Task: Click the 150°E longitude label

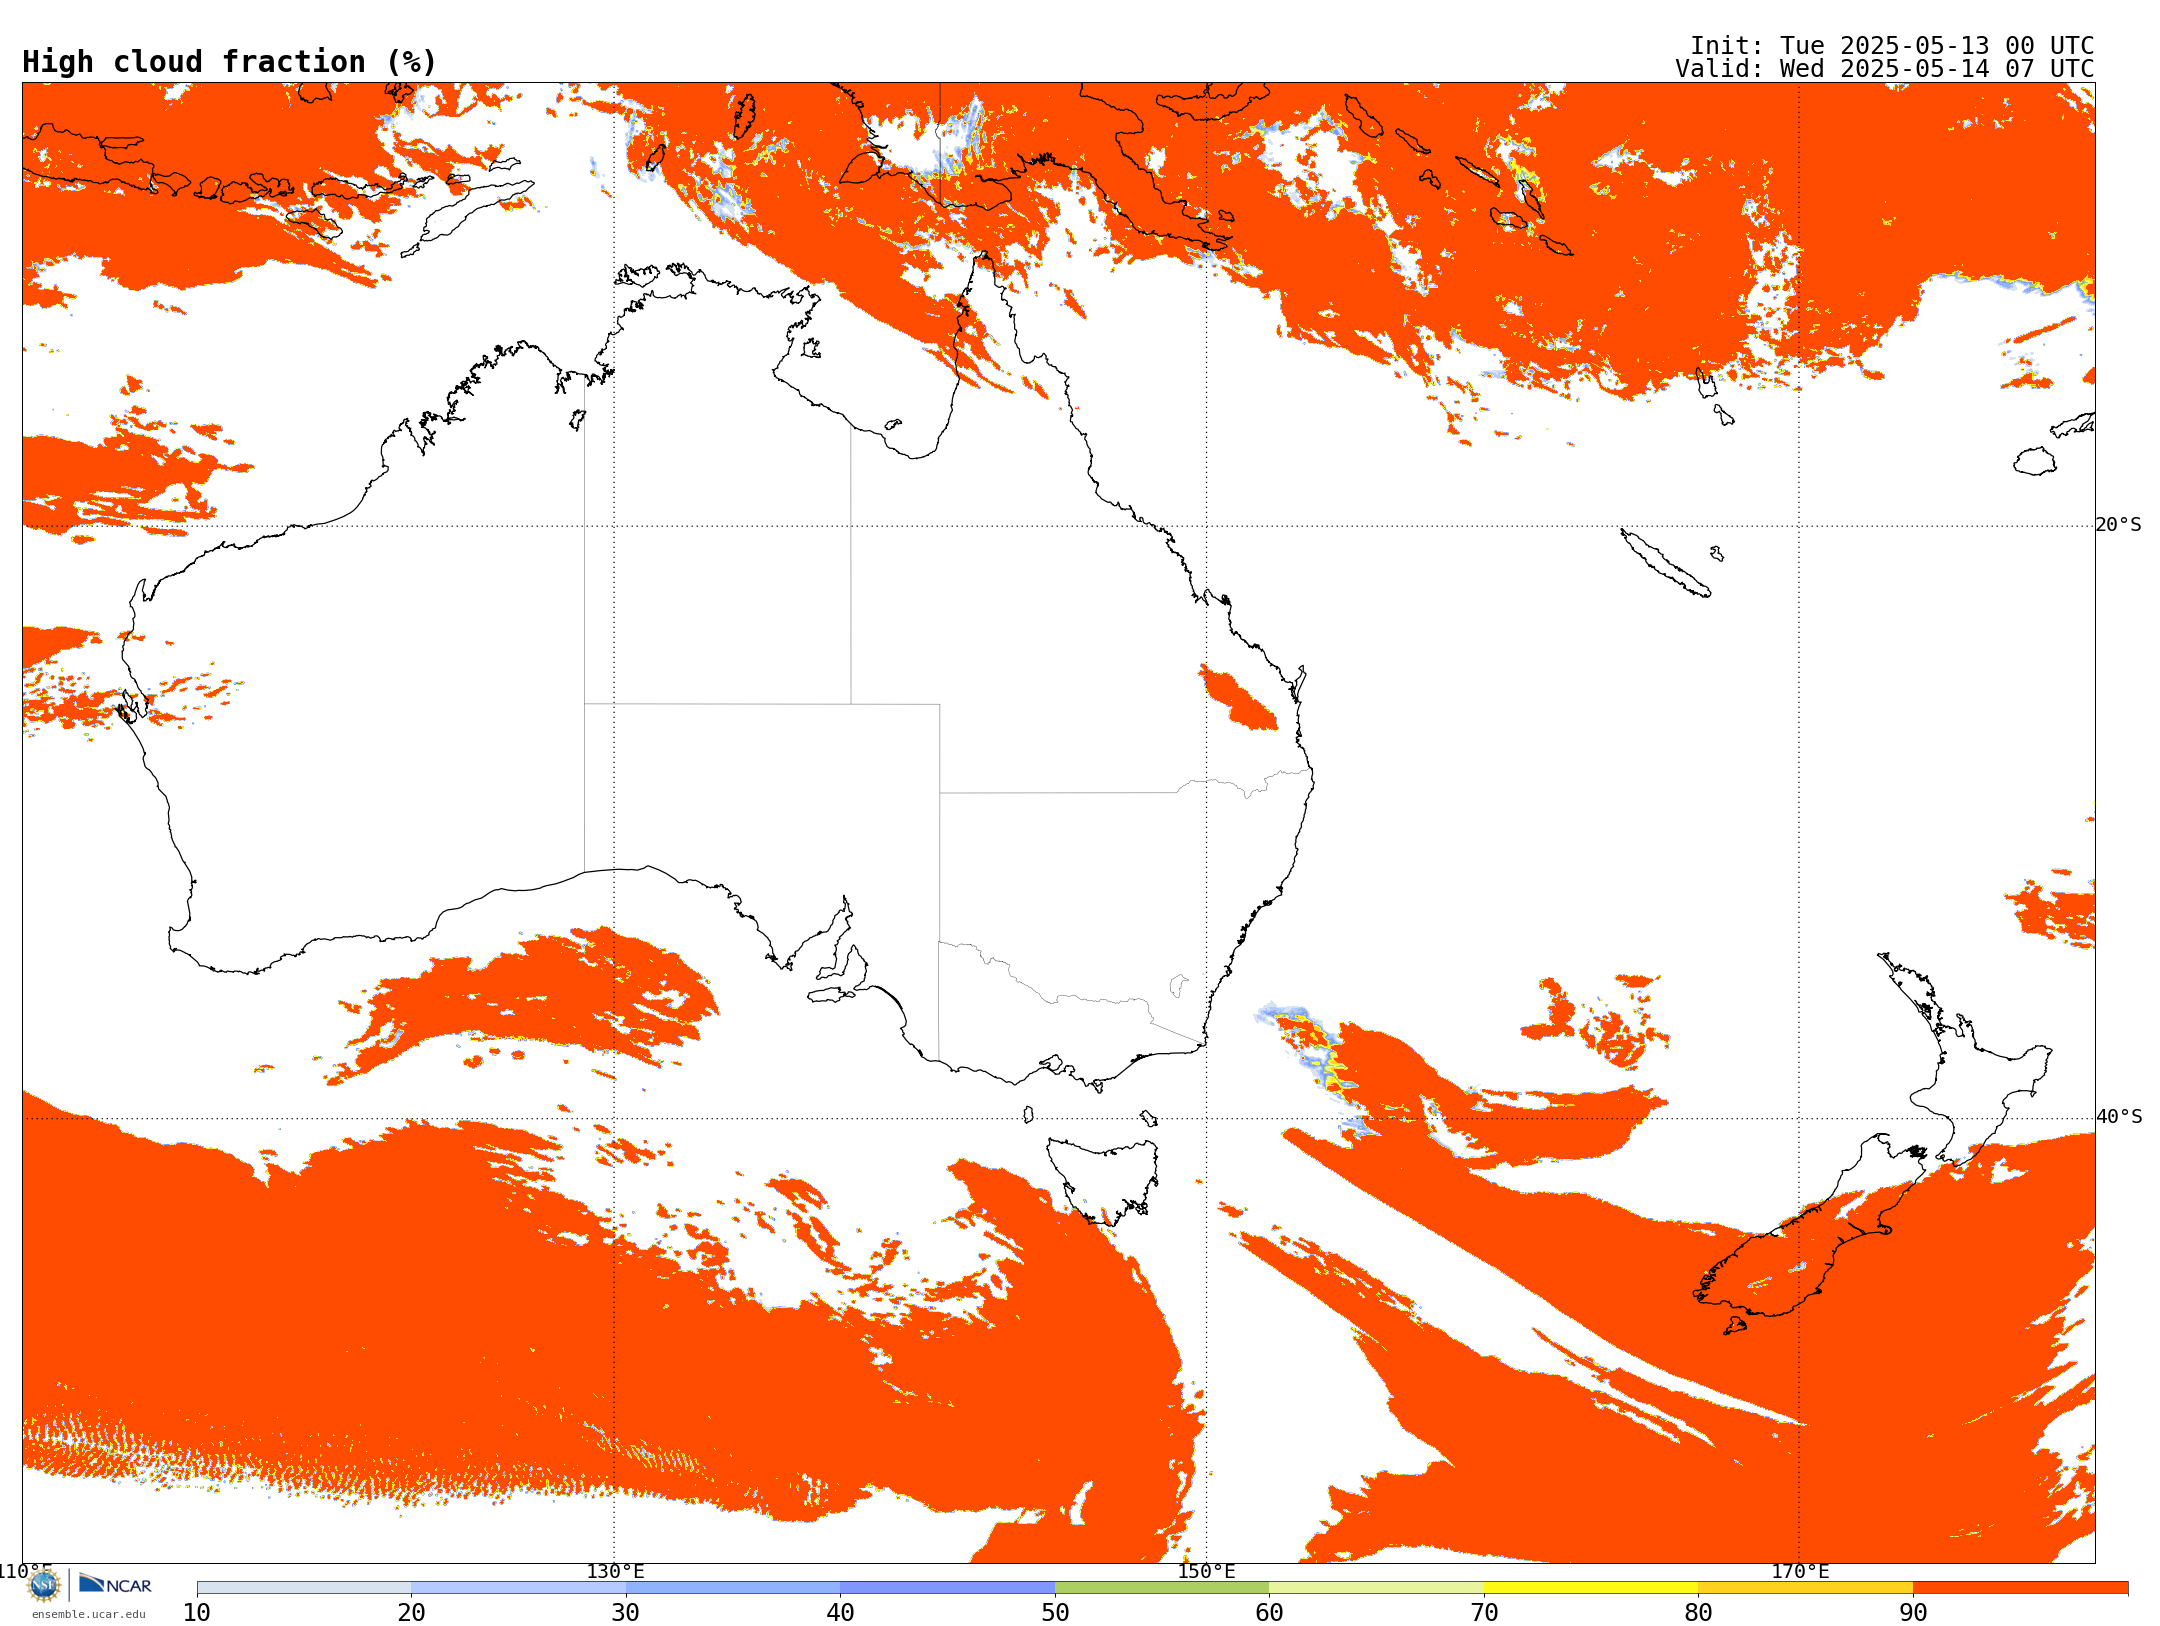Action: tap(1206, 1572)
